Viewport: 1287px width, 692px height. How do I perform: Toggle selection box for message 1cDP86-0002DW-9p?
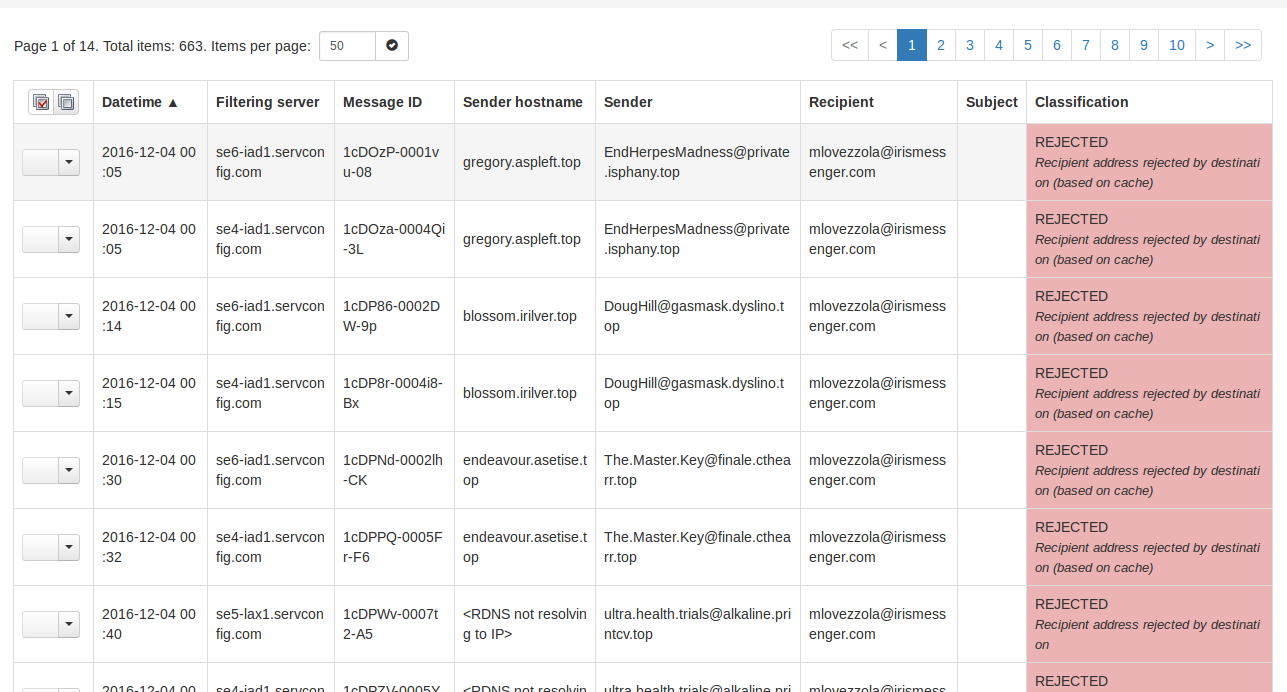tap(40, 317)
